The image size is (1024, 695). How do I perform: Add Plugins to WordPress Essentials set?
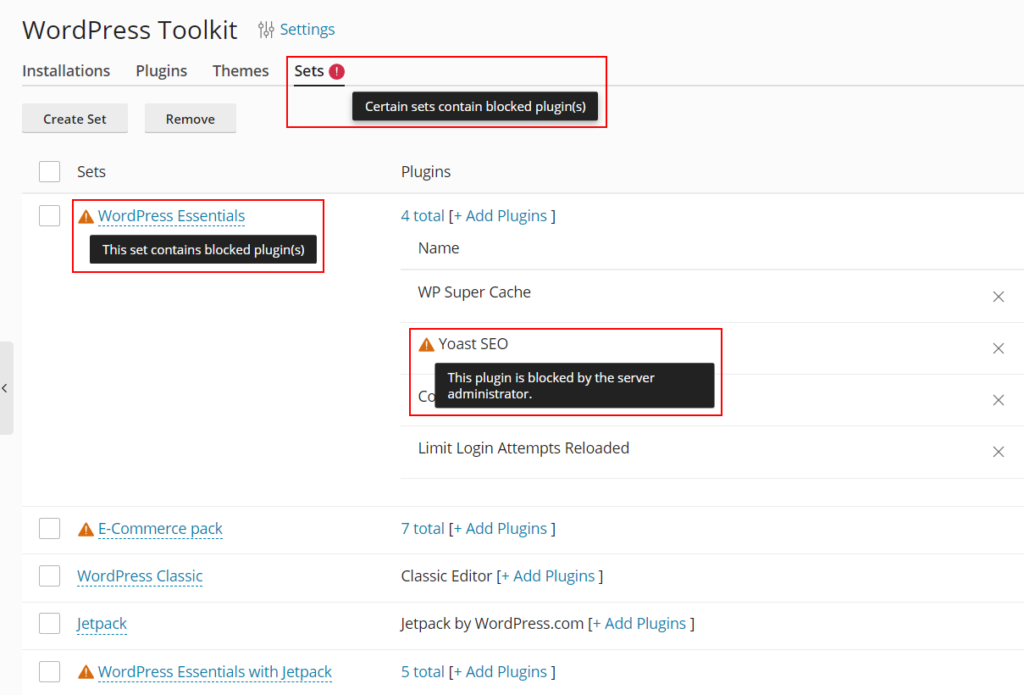coord(500,216)
